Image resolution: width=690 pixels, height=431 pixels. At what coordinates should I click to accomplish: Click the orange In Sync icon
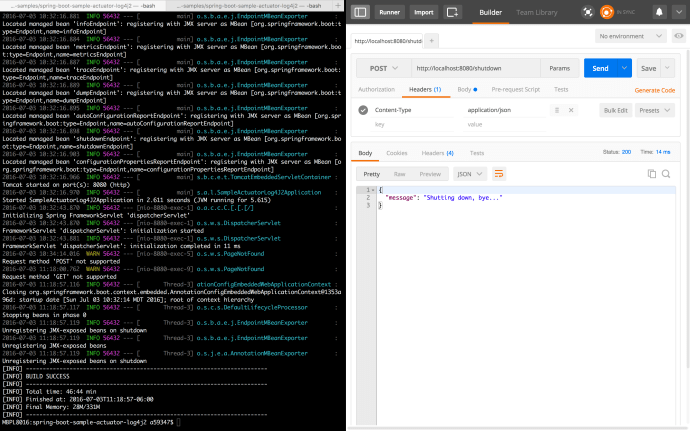tap(606, 12)
